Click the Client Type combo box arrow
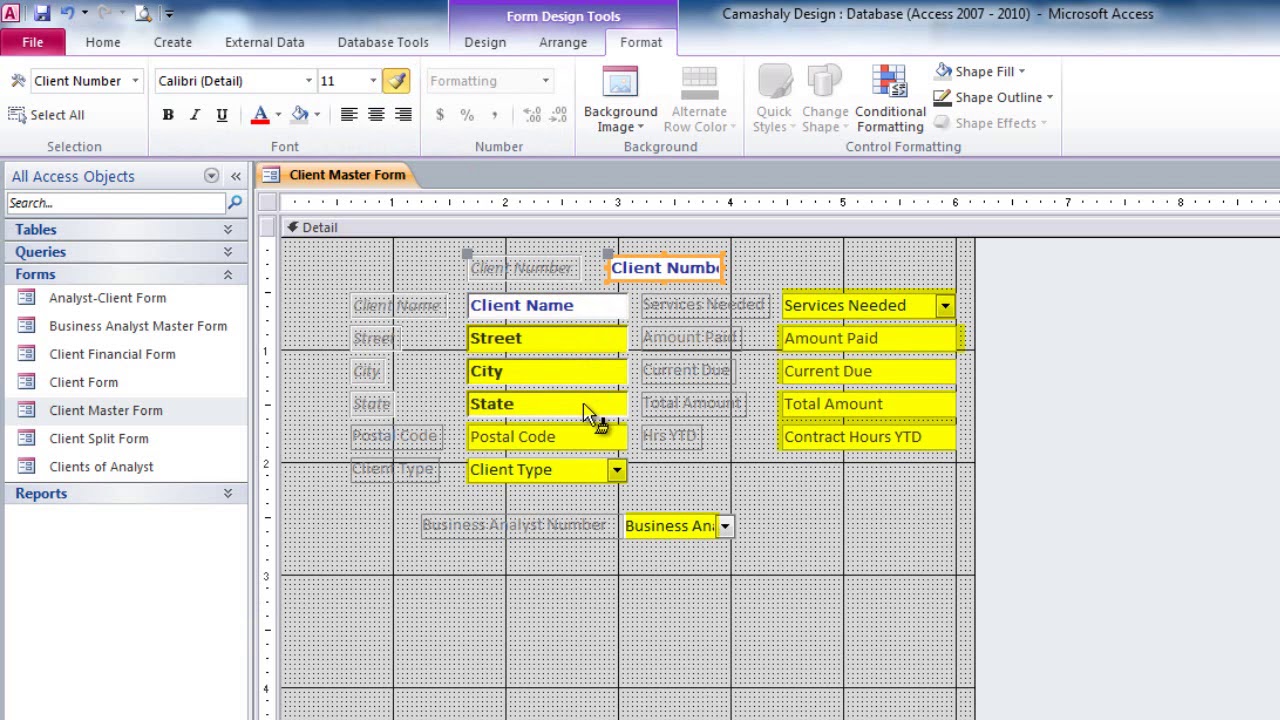The height and width of the screenshot is (720, 1280). point(617,470)
